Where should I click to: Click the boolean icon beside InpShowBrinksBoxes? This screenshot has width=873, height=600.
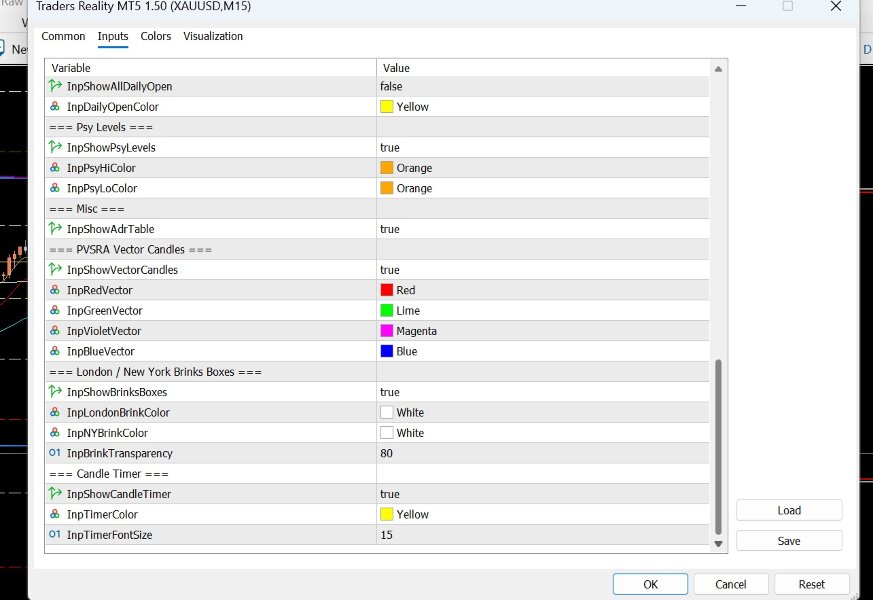(x=55, y=391)
